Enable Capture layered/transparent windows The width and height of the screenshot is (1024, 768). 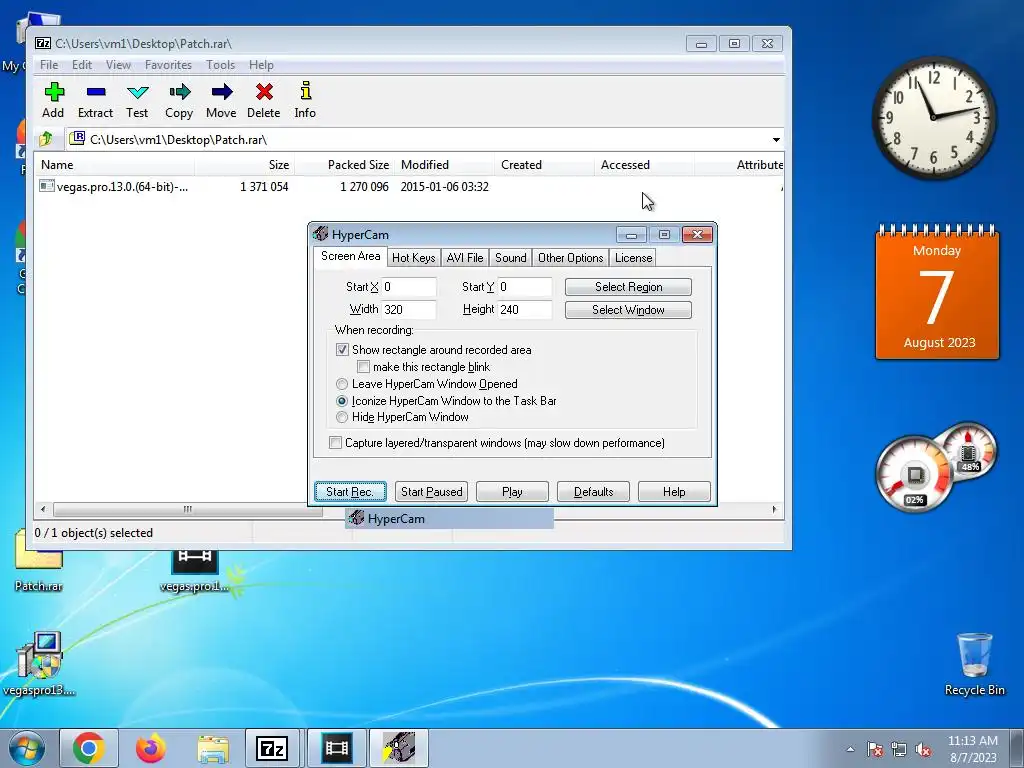point(335,443)
